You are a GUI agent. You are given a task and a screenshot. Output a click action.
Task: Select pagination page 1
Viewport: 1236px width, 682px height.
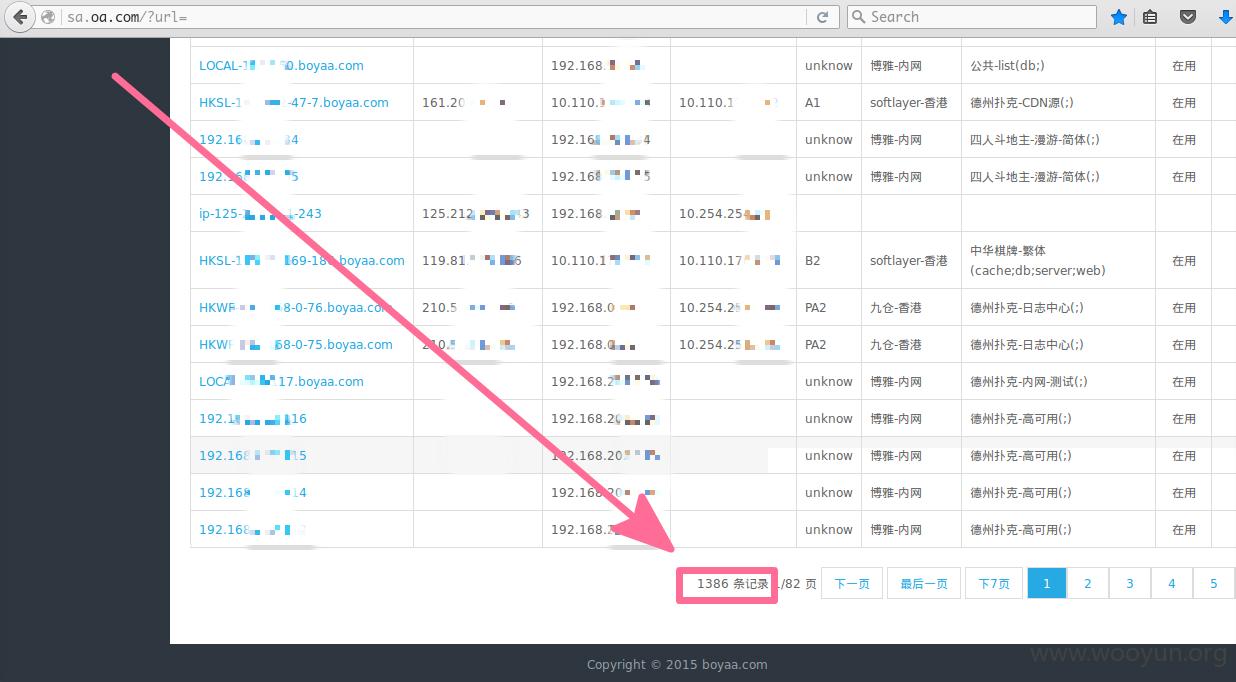[x=1047, y=584]
